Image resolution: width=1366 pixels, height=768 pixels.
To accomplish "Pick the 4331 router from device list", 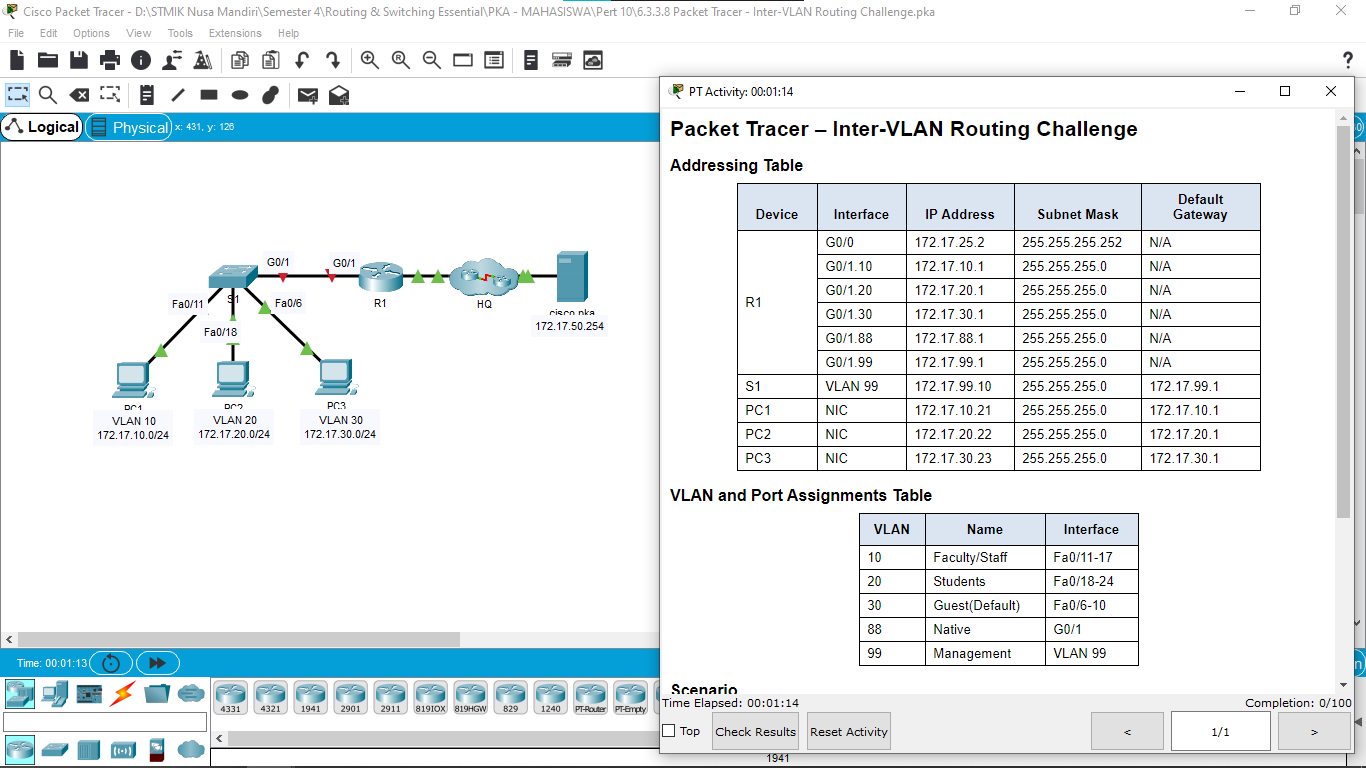I will [x=231, y=697].
